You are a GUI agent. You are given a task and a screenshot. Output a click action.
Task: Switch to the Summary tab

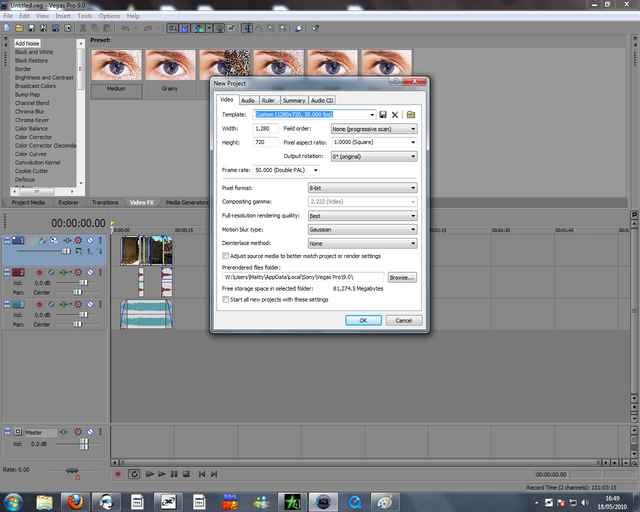point(294,100)
